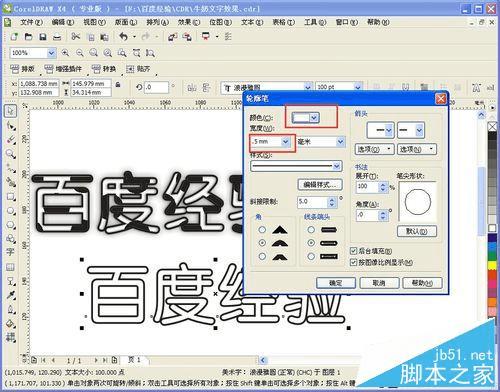Click the 帮助 button in dialog

pos(422,283)
